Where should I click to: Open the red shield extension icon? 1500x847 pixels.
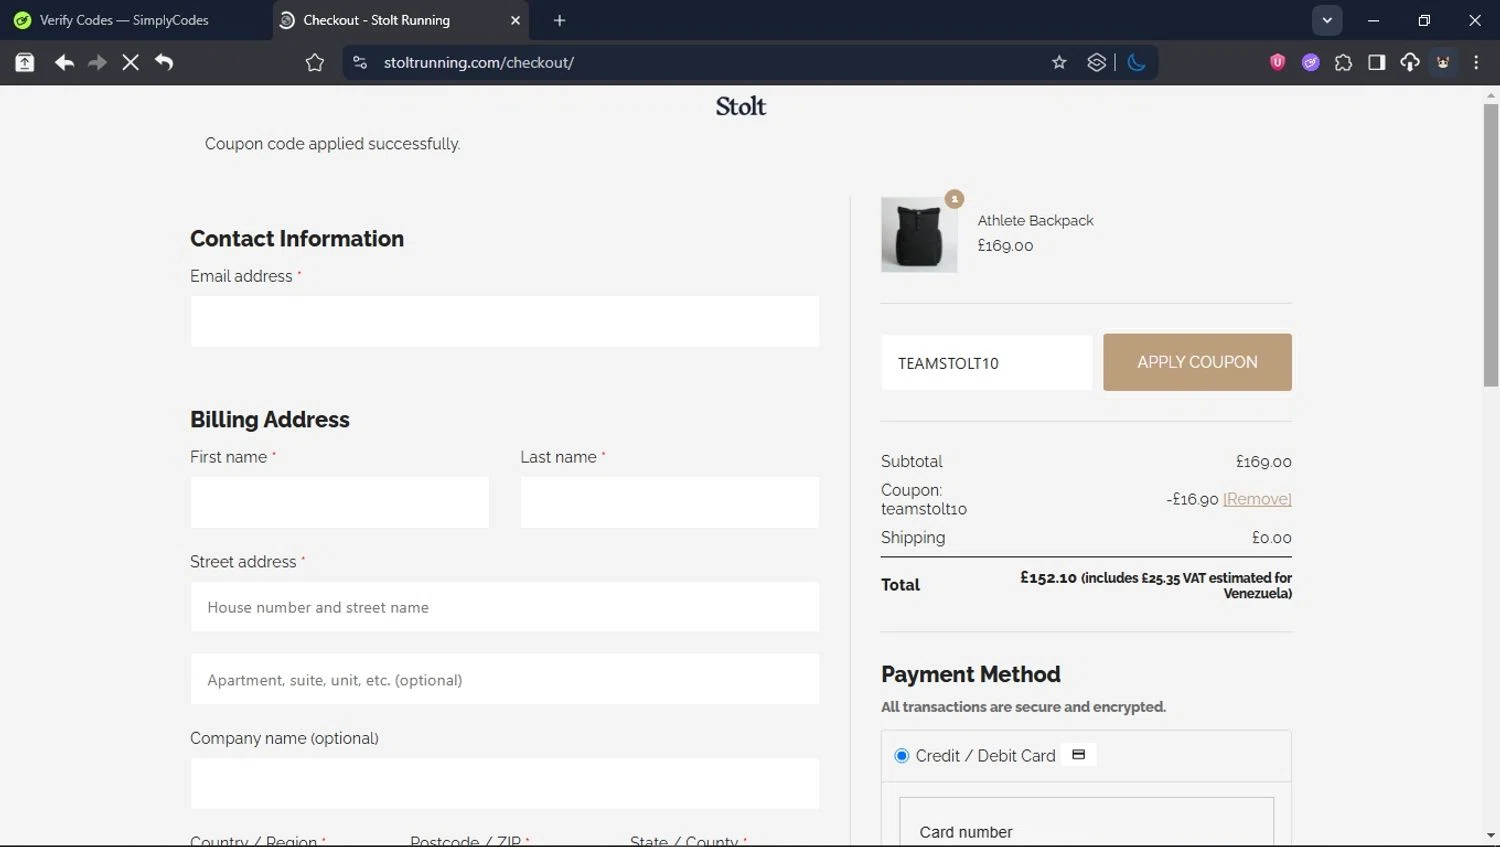pos(1277,62)
